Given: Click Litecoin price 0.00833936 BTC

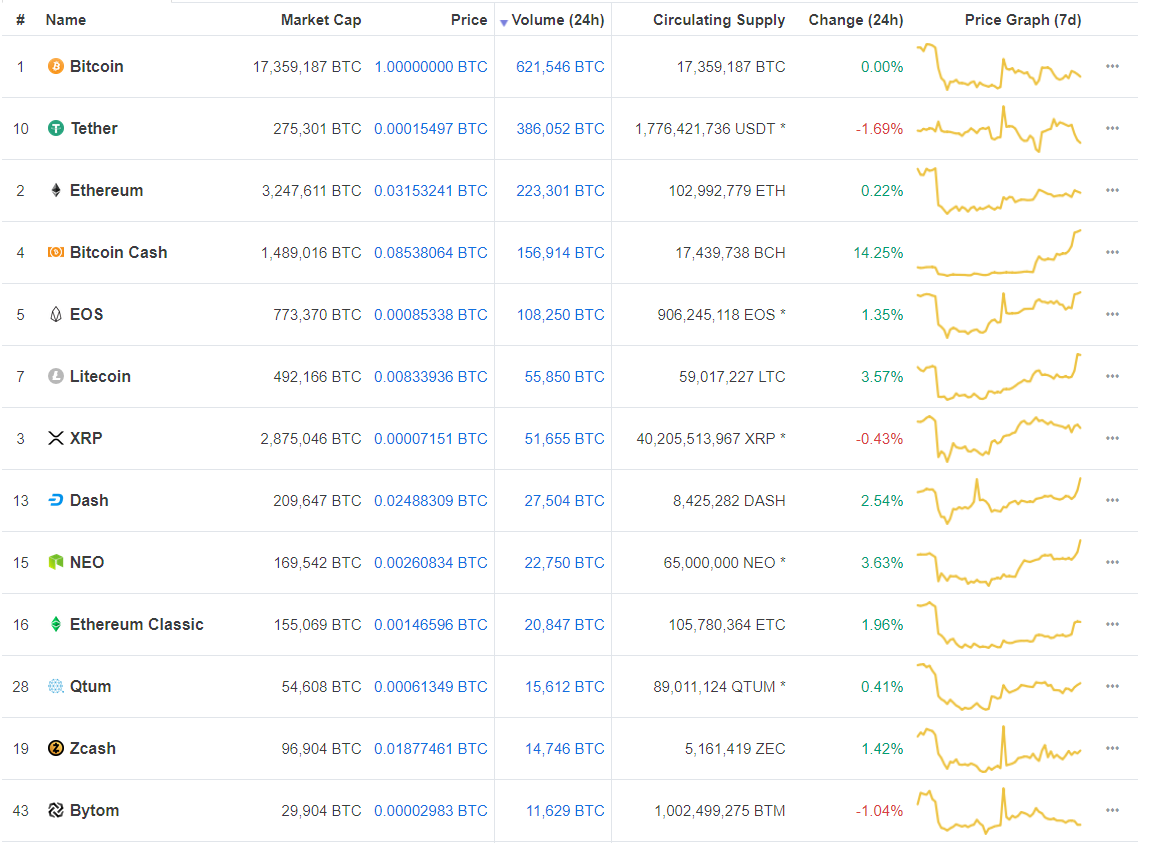Looking at the screenshot, I should pyautogui.click(x=431, y=377).
